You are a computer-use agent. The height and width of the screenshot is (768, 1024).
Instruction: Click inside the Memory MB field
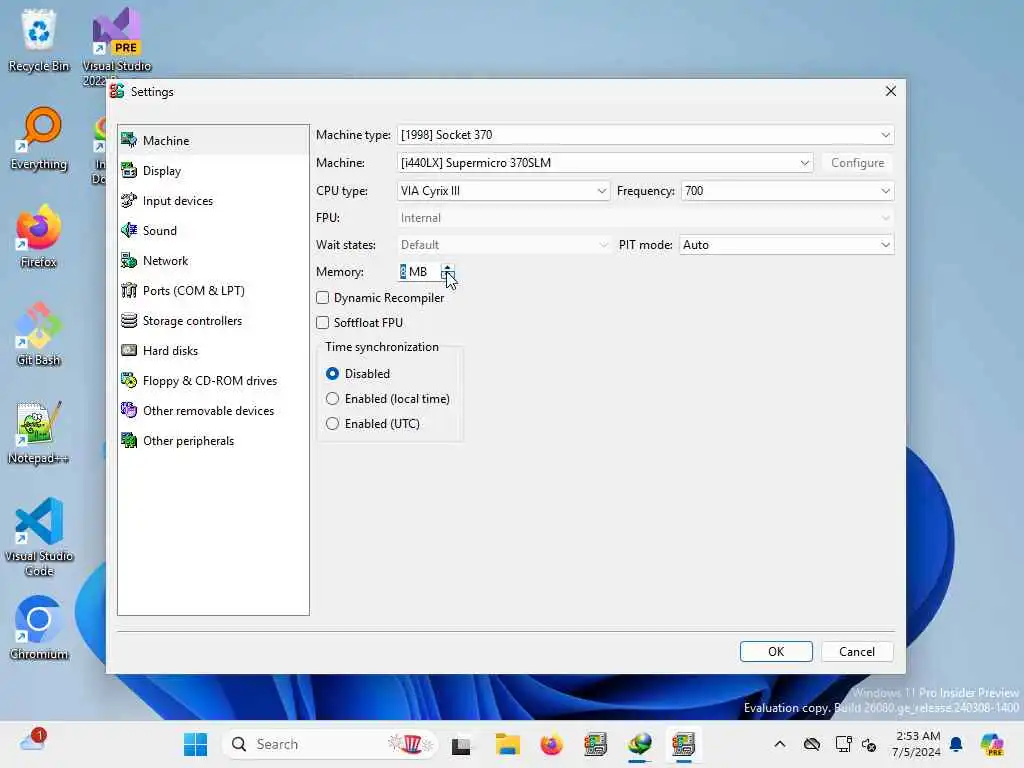click(x=418, y=272)
